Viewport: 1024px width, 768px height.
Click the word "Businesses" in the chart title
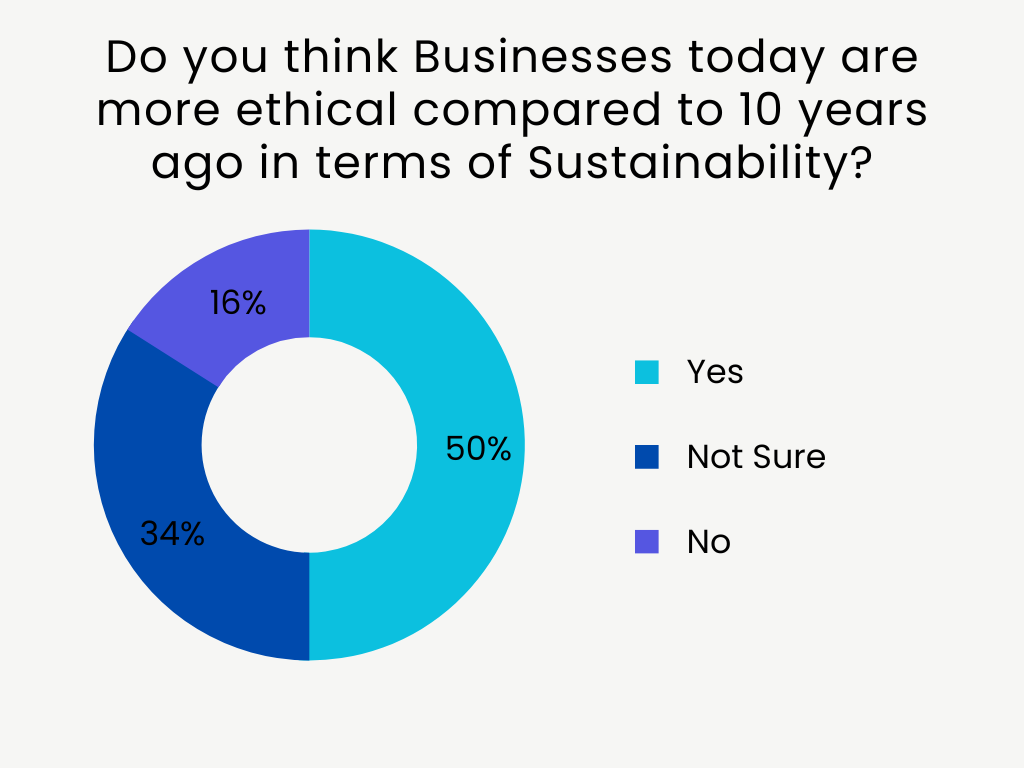pyautogui.click(x=544, y=59)
